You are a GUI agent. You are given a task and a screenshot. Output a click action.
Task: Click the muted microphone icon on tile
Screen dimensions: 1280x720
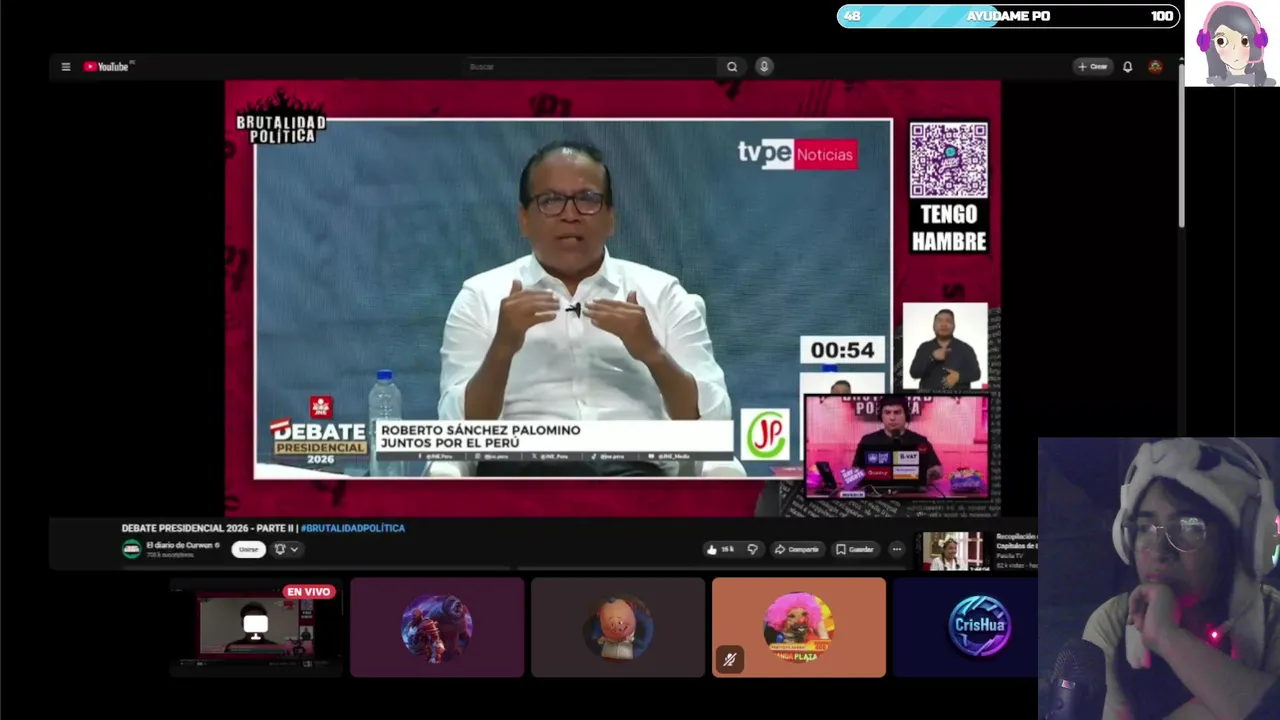tap(730, 660)
